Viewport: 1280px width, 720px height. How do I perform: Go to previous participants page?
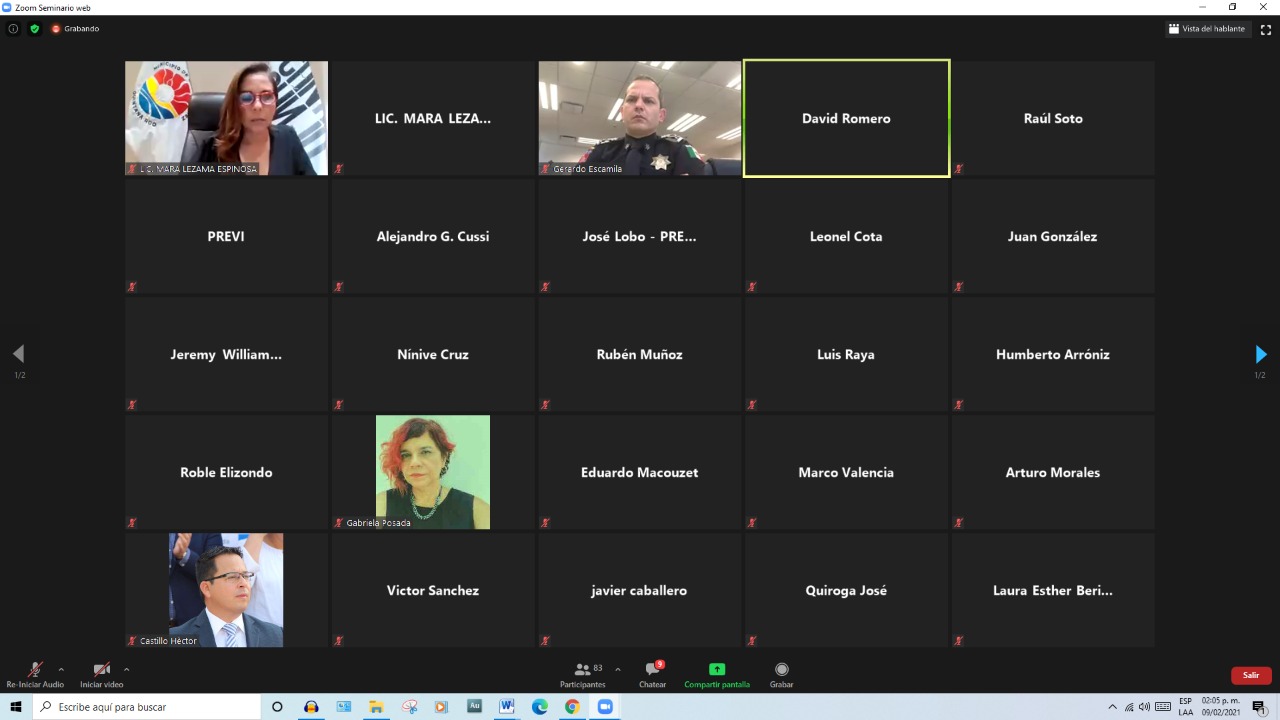click(18, 354)
